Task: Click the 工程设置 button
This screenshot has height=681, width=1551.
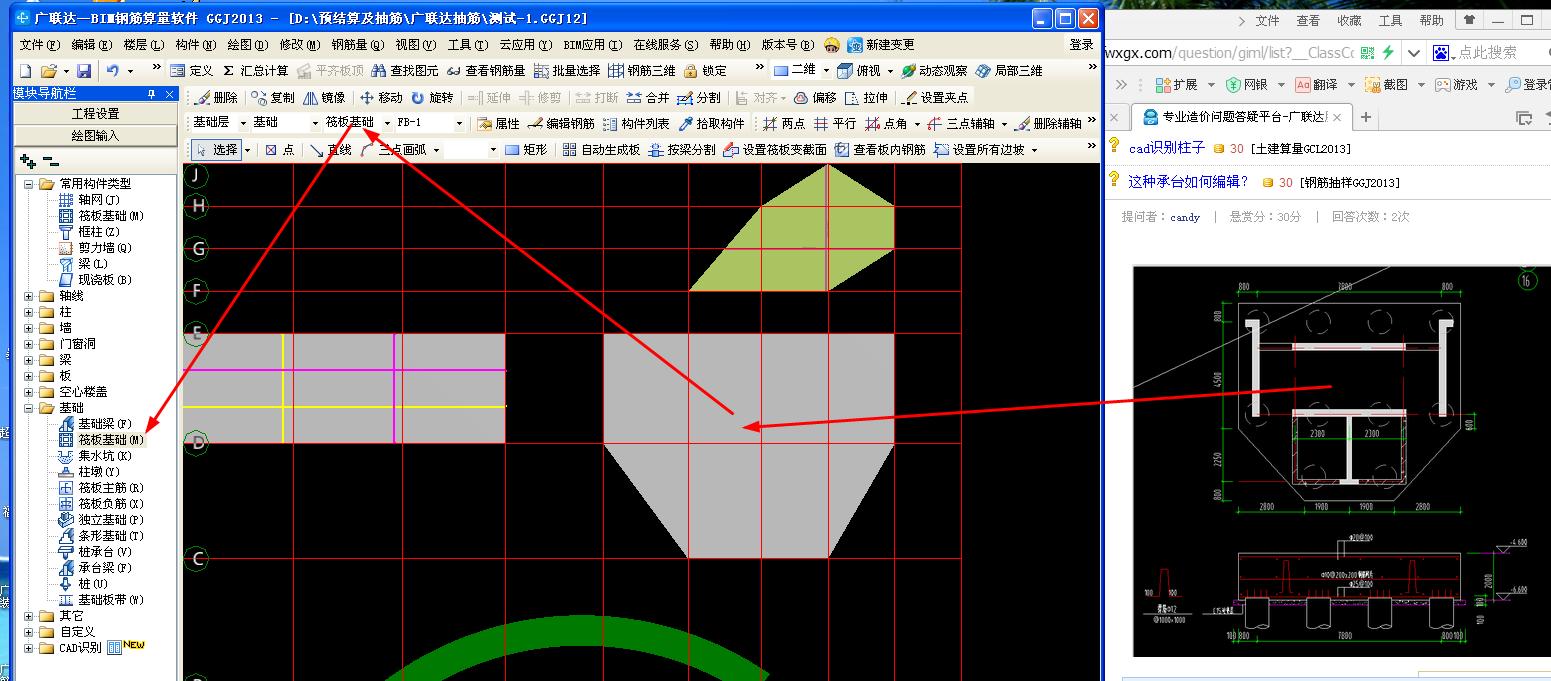Action: pos(95,114)
